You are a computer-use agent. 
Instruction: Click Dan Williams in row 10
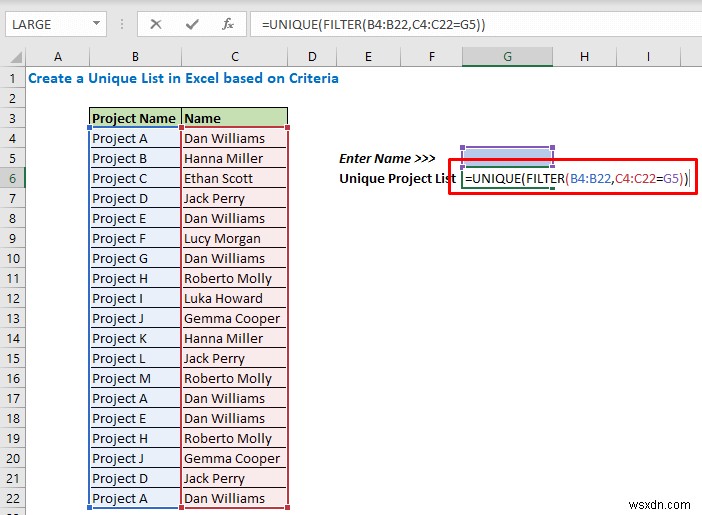pyautogui.click(x=234, y=258)
